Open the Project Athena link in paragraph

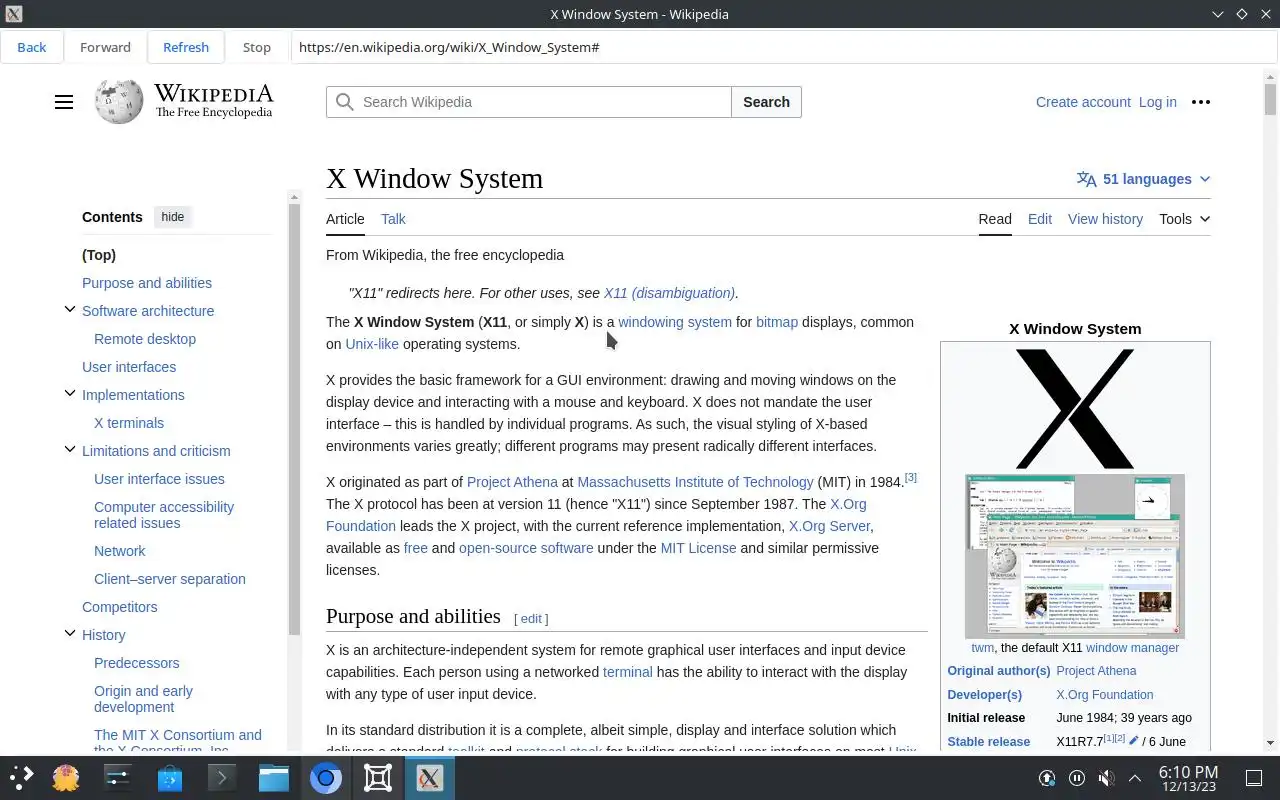pos(512,482)
